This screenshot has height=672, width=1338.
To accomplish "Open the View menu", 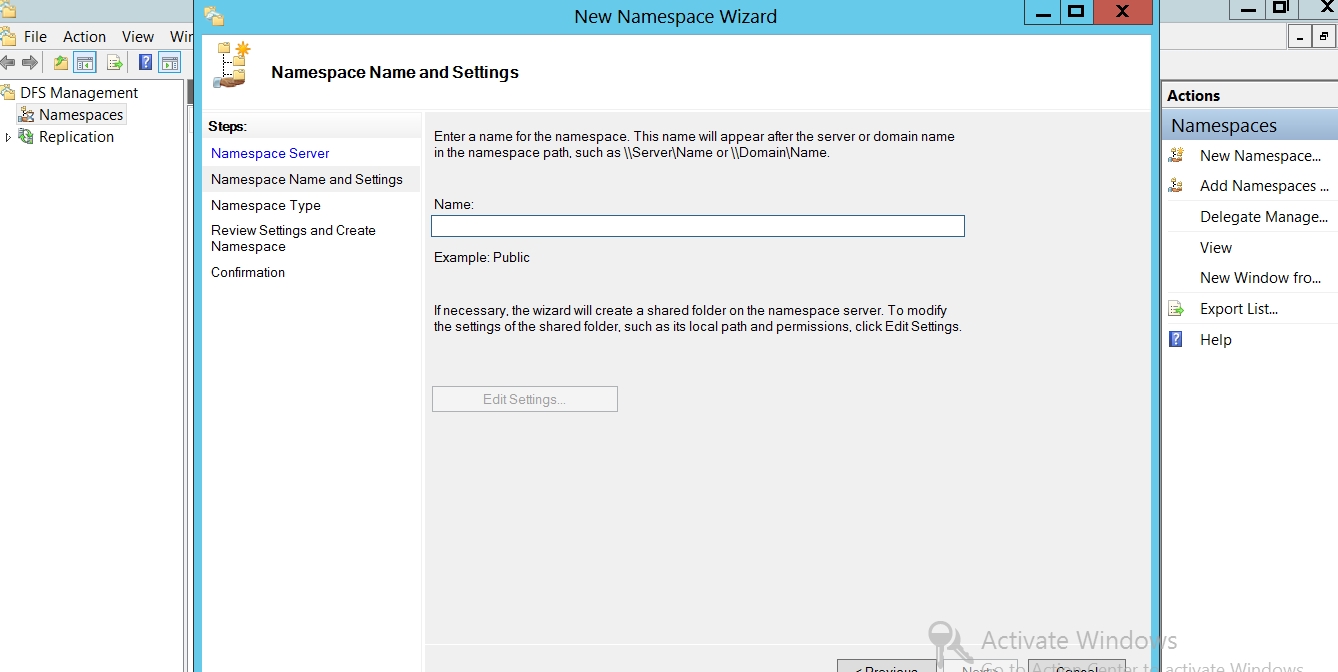I will click(138, 36).
